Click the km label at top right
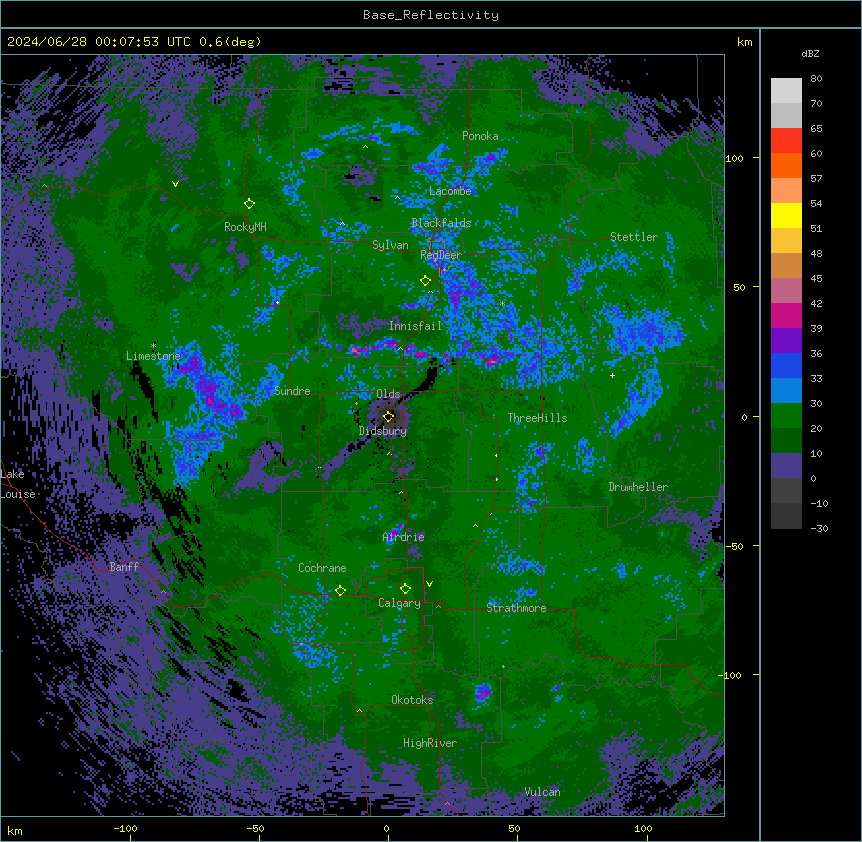This screenshot has width=862, height=842. pyautogui.click(x=745, y=42)
